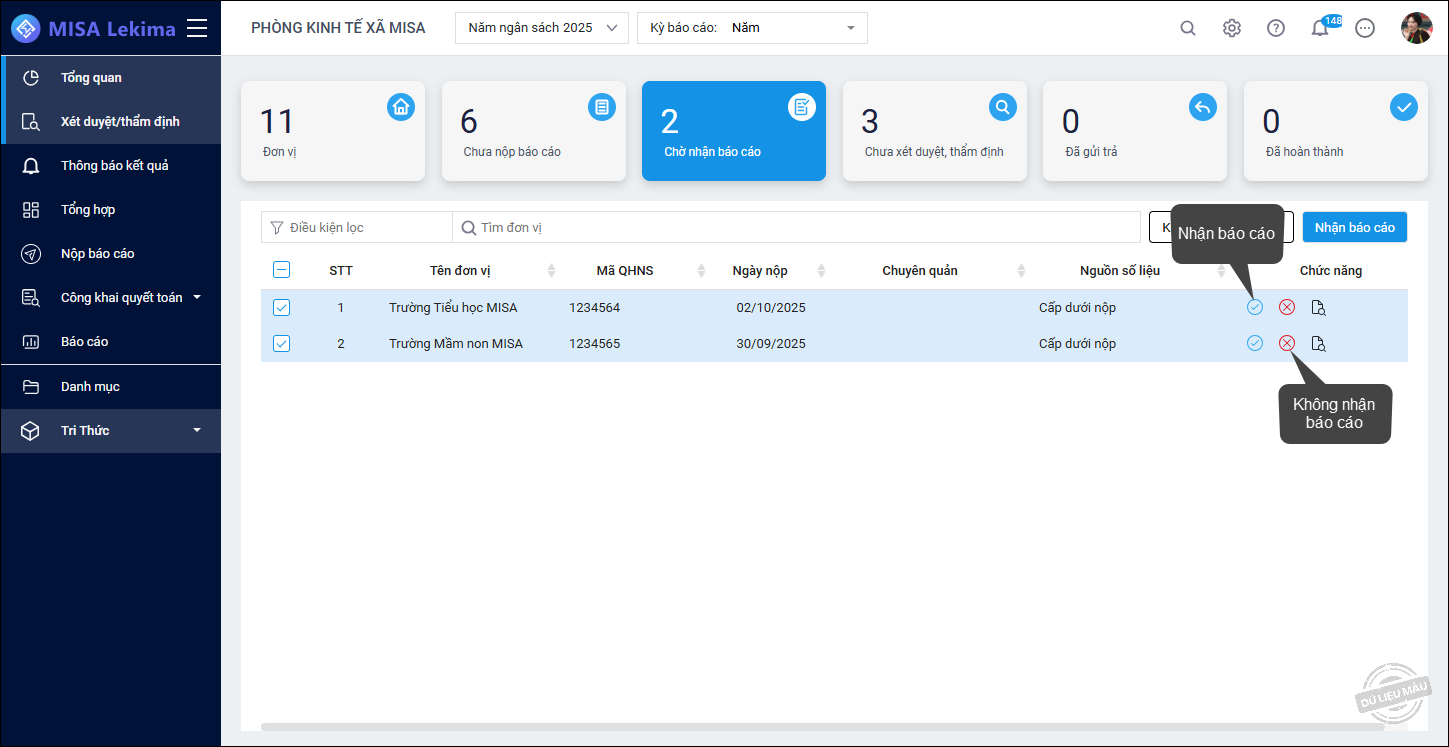Click the help question mark icon
Screen dimensions: 1449x747
coord(1276,28)
